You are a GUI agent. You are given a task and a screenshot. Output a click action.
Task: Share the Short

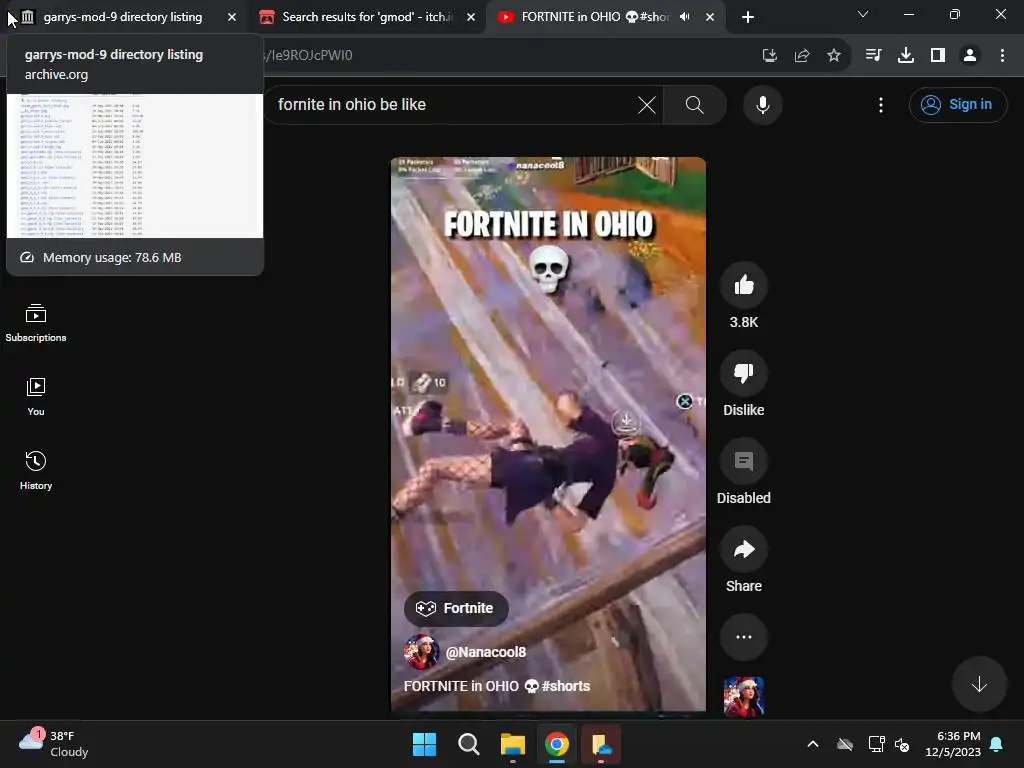tap(744, 549)
